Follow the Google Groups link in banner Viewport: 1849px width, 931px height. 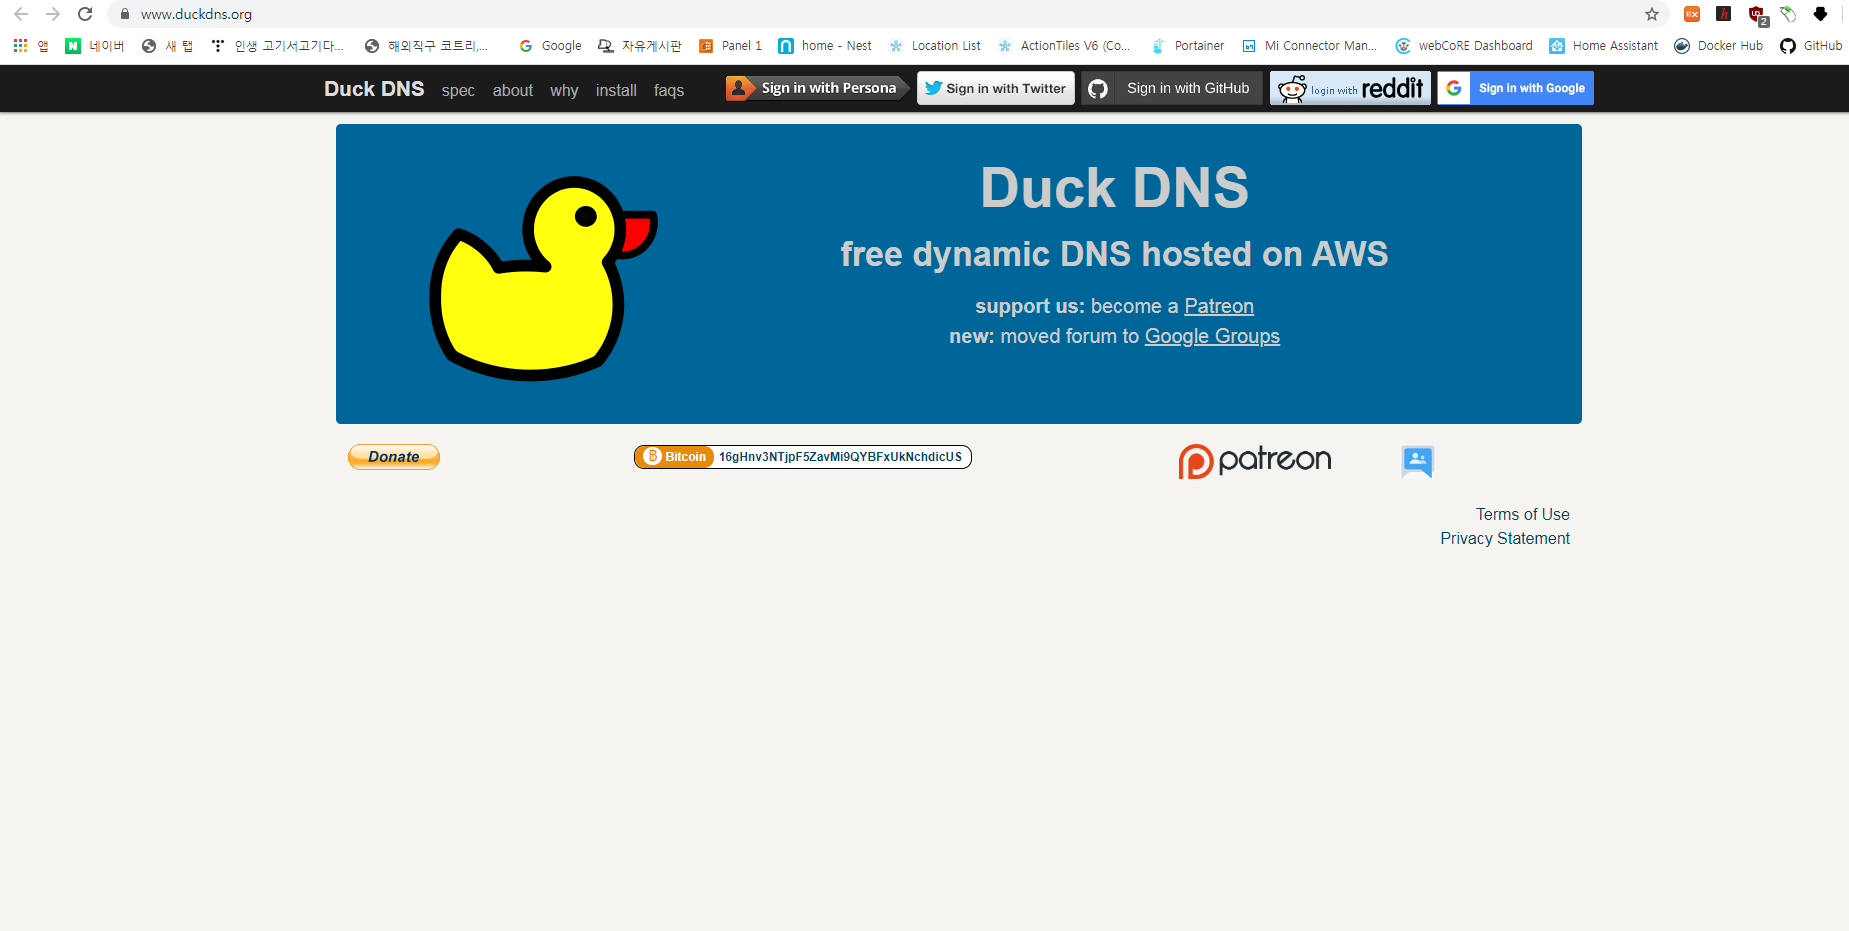click(1212, 336)
